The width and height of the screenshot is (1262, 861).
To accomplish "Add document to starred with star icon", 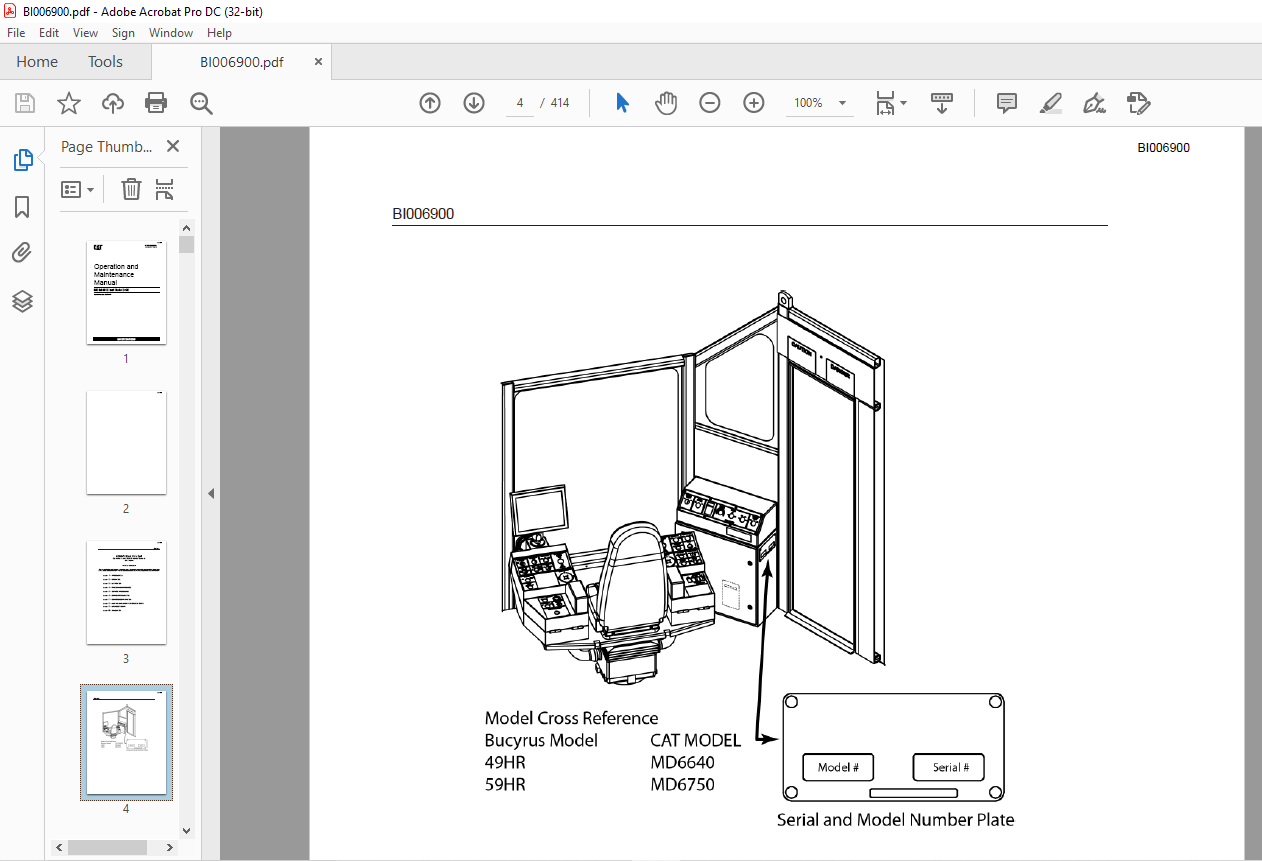I will click(x=69, y=103).
